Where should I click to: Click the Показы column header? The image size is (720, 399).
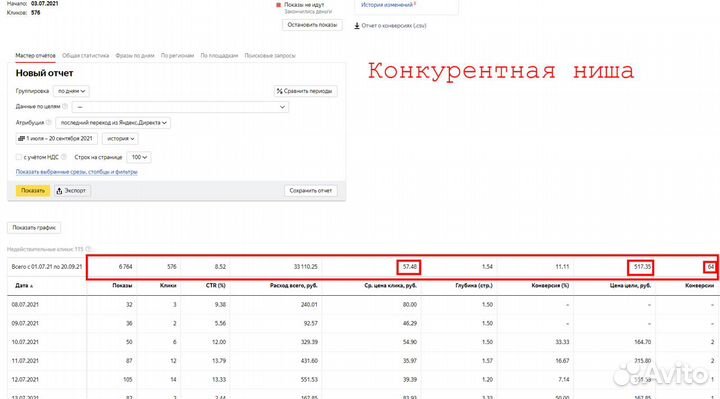[122, 286]
